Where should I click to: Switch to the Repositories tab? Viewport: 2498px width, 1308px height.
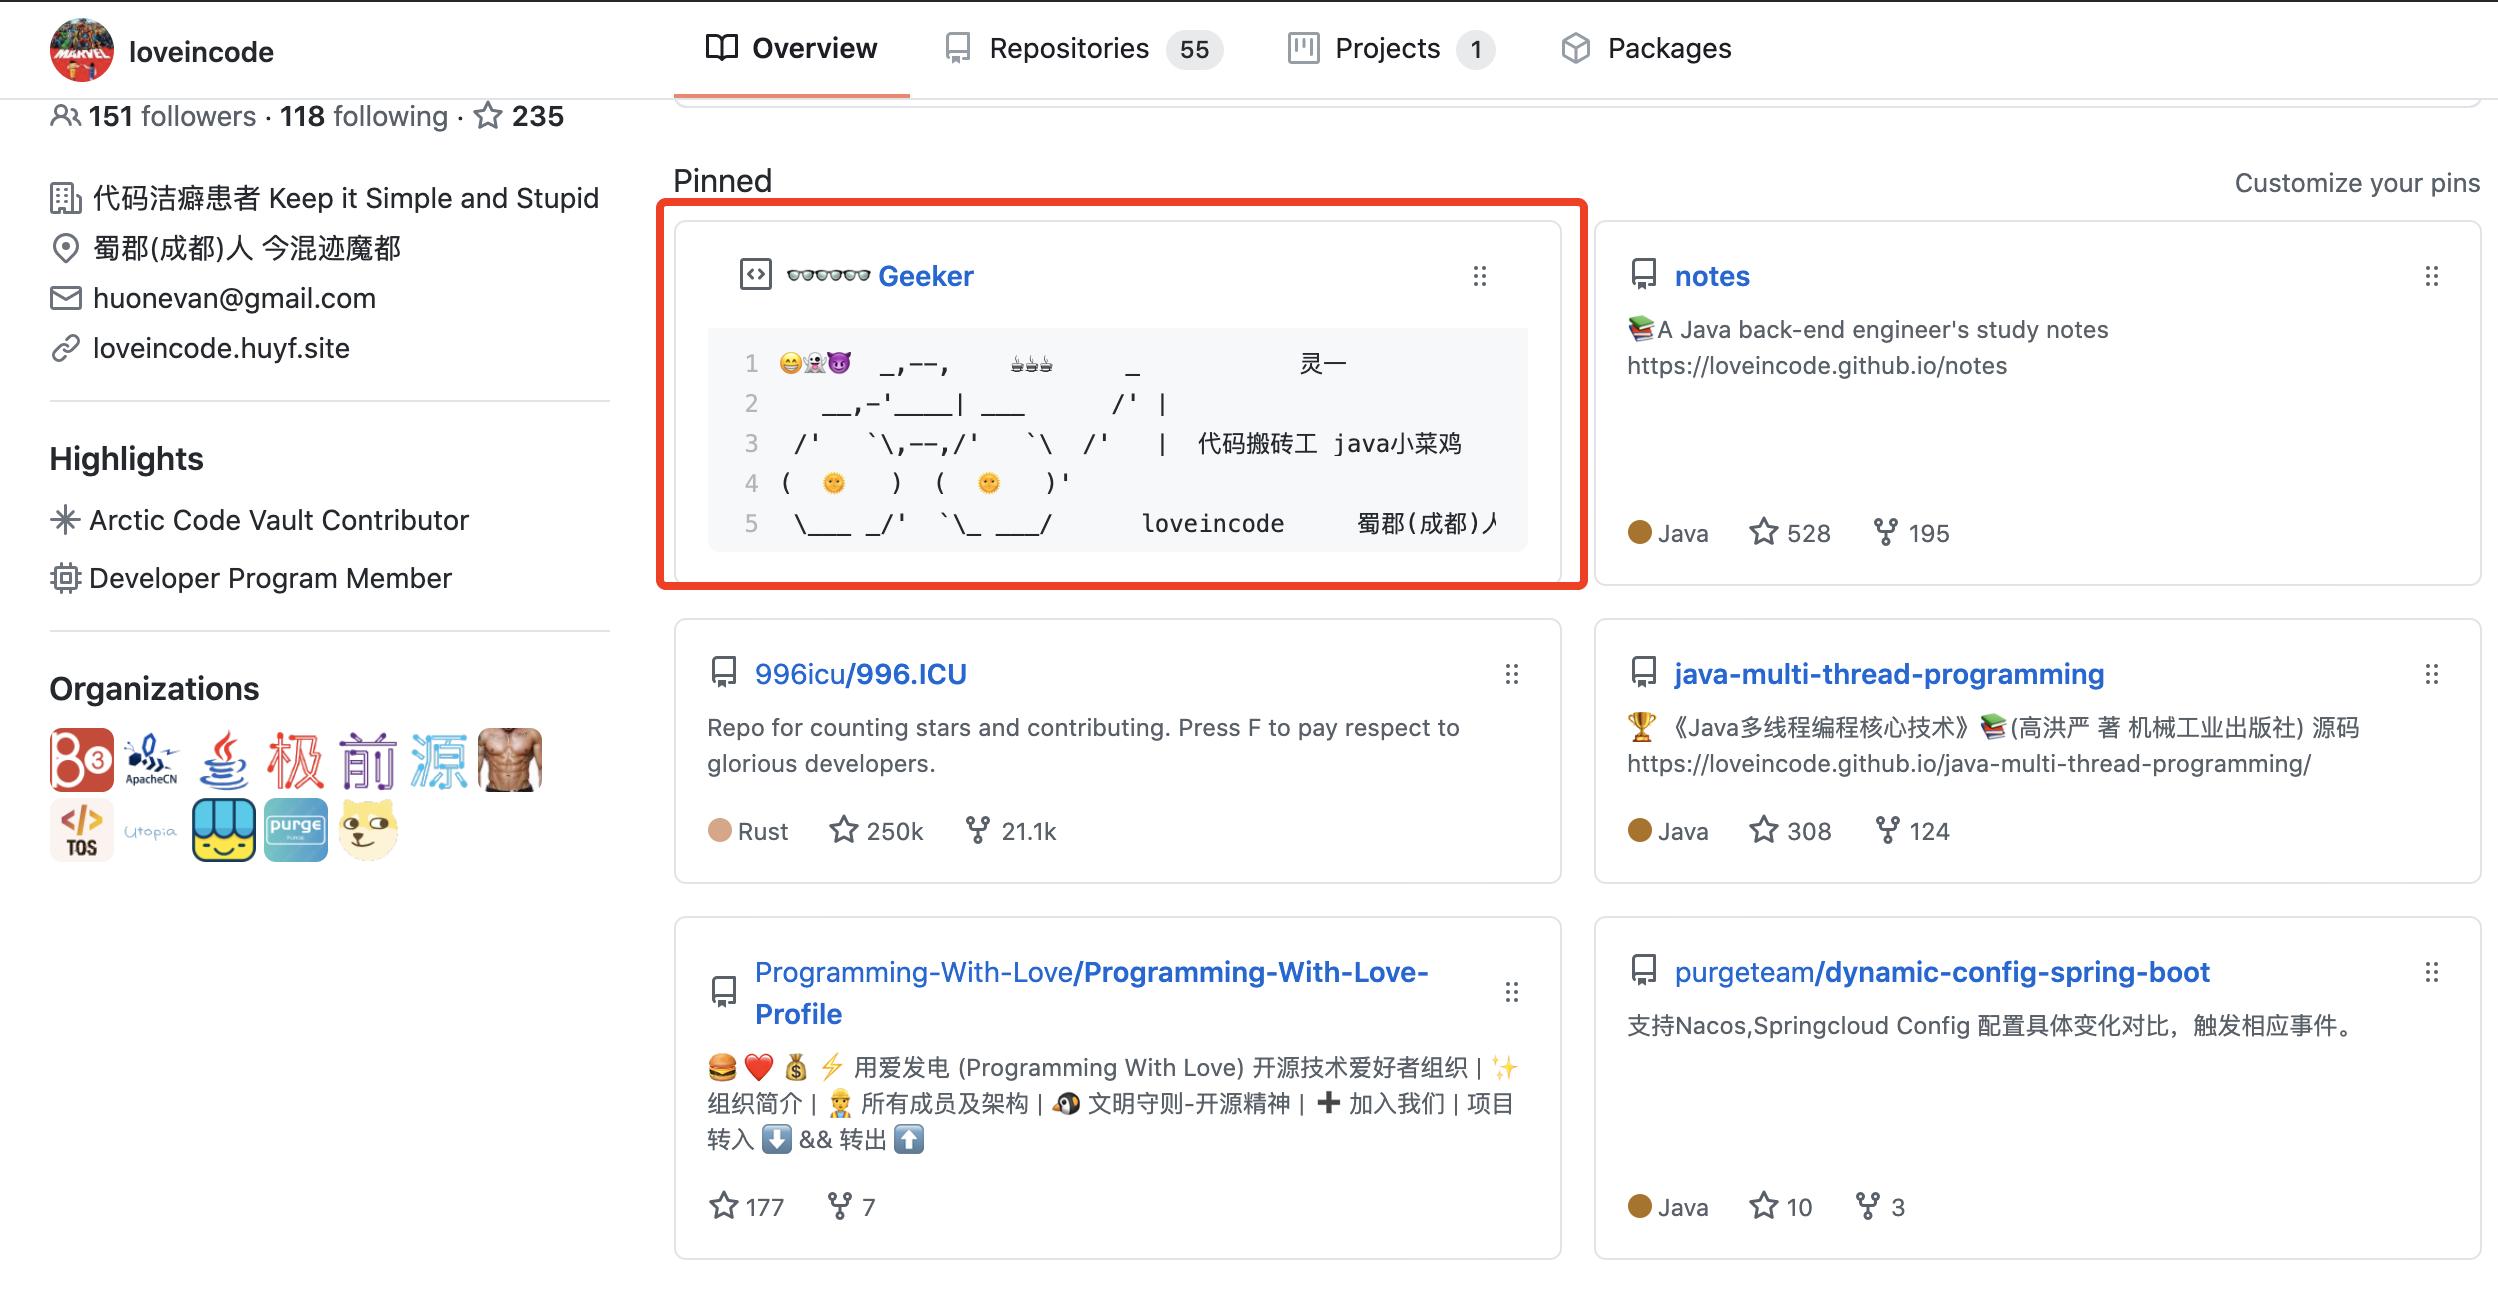tap(1068, 47)
